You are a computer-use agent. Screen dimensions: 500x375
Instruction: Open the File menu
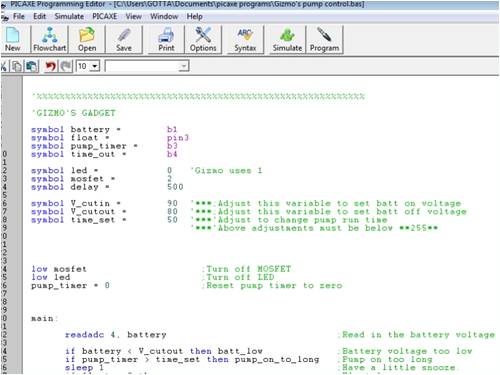pyautogui.click(x=19, y=16)
